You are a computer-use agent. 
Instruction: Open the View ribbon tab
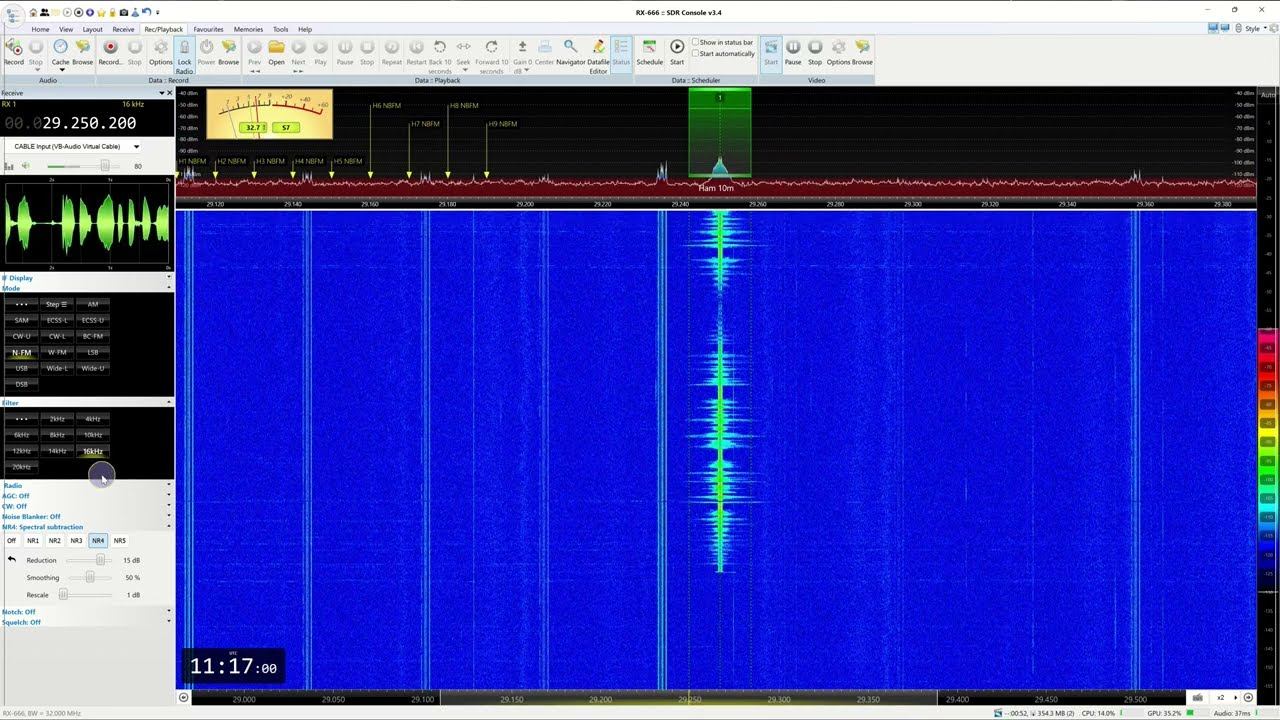[x=65, y=29]
